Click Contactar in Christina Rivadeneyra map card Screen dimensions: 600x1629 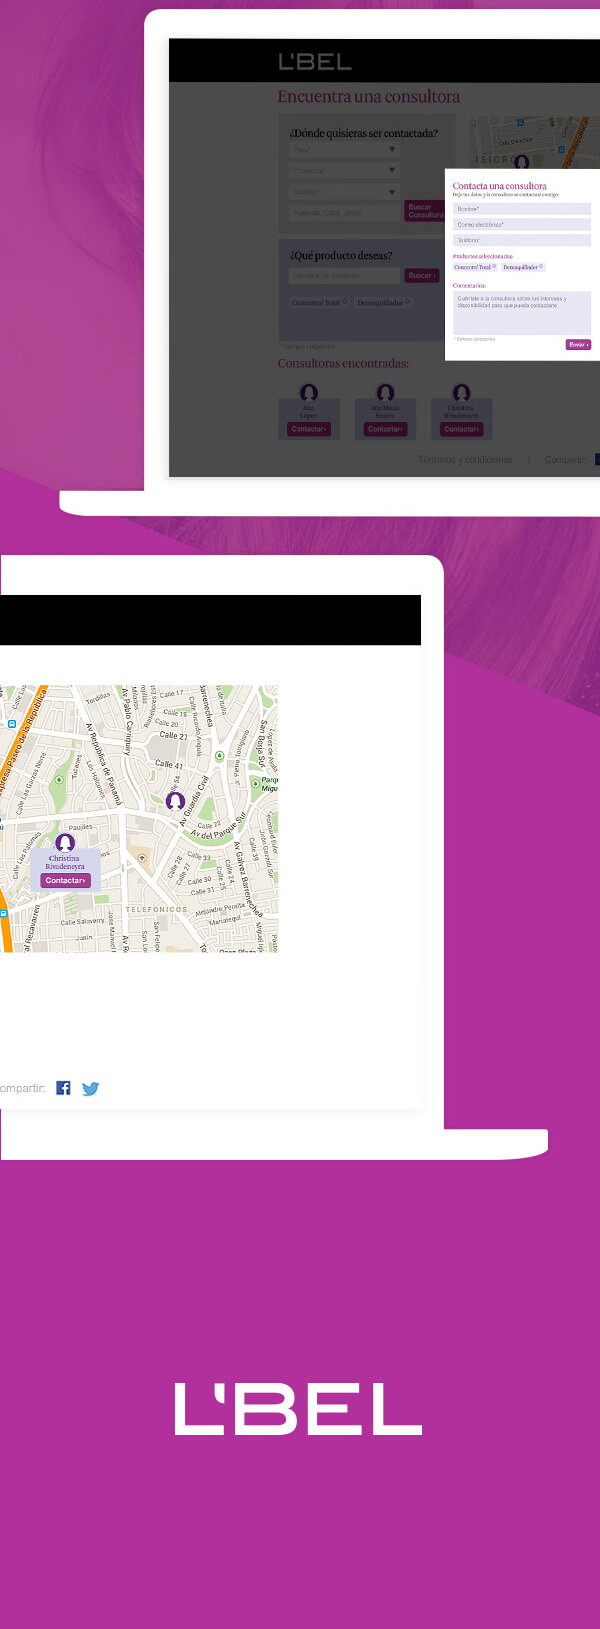coord(65,881)
